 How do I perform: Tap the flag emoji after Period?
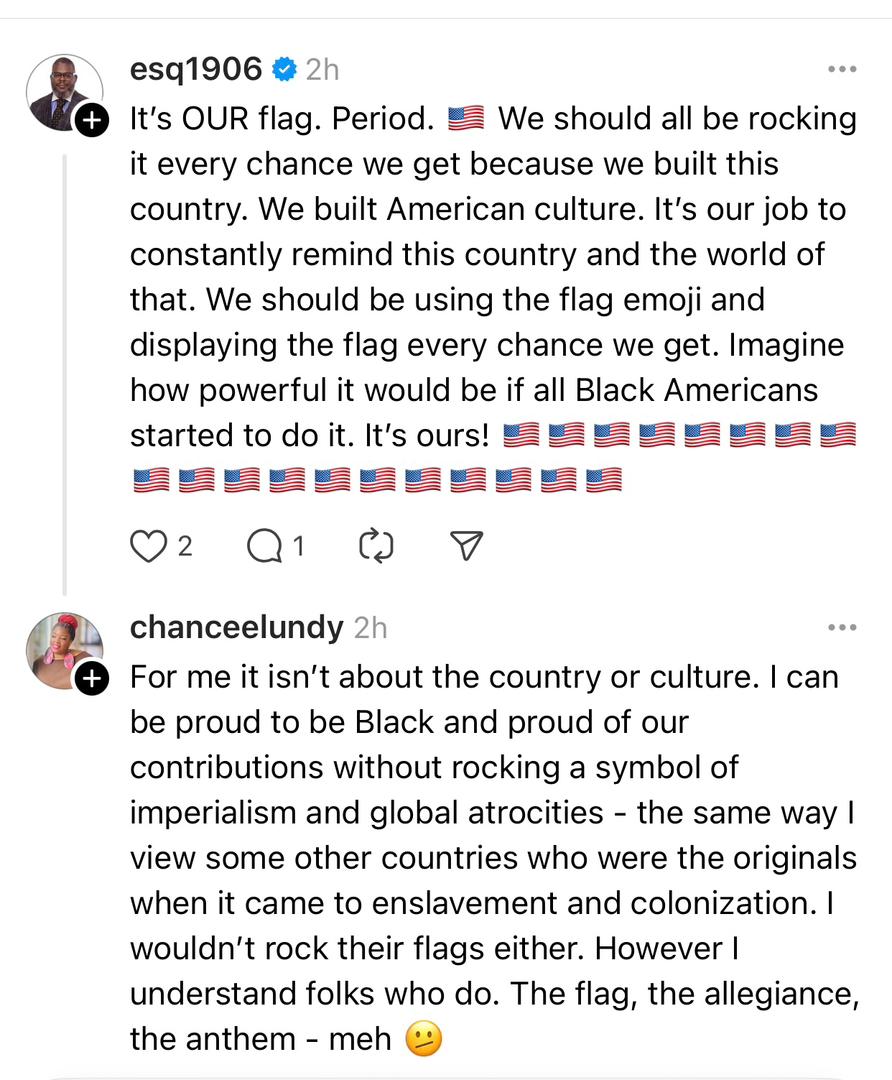click(x=466, y=118)
